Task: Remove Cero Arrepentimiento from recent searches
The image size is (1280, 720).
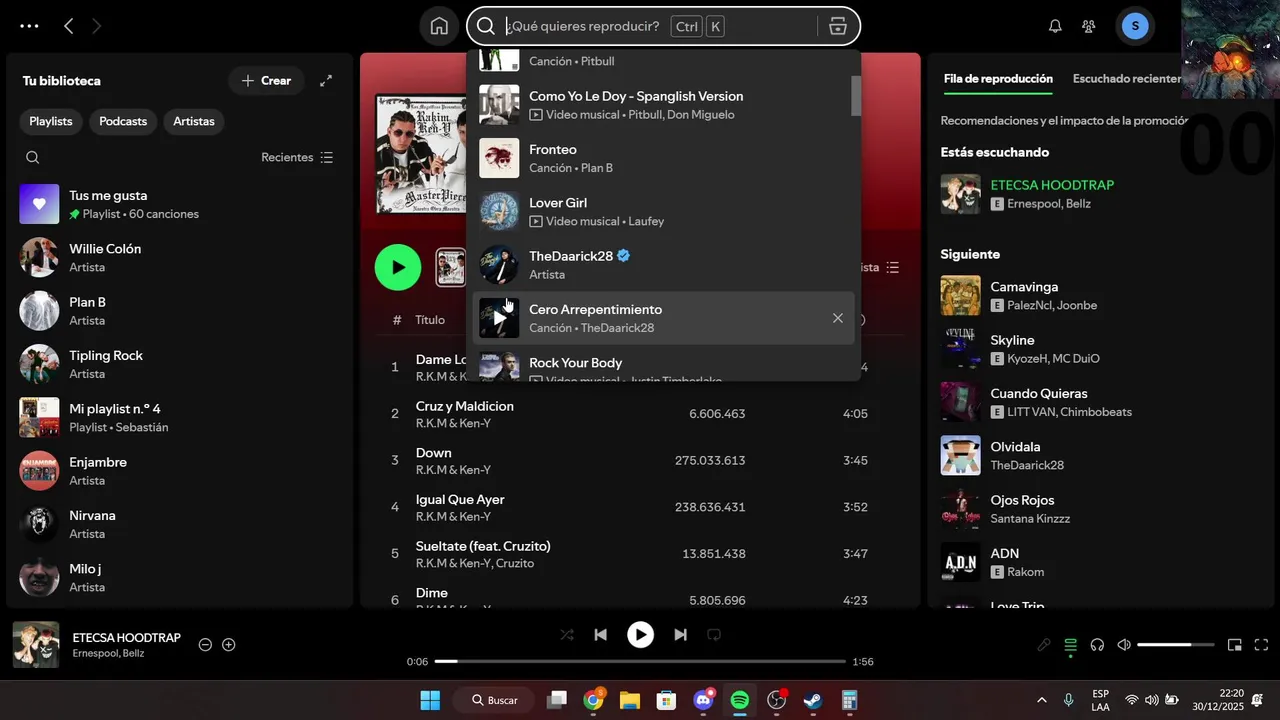Action: coord(838,318)
